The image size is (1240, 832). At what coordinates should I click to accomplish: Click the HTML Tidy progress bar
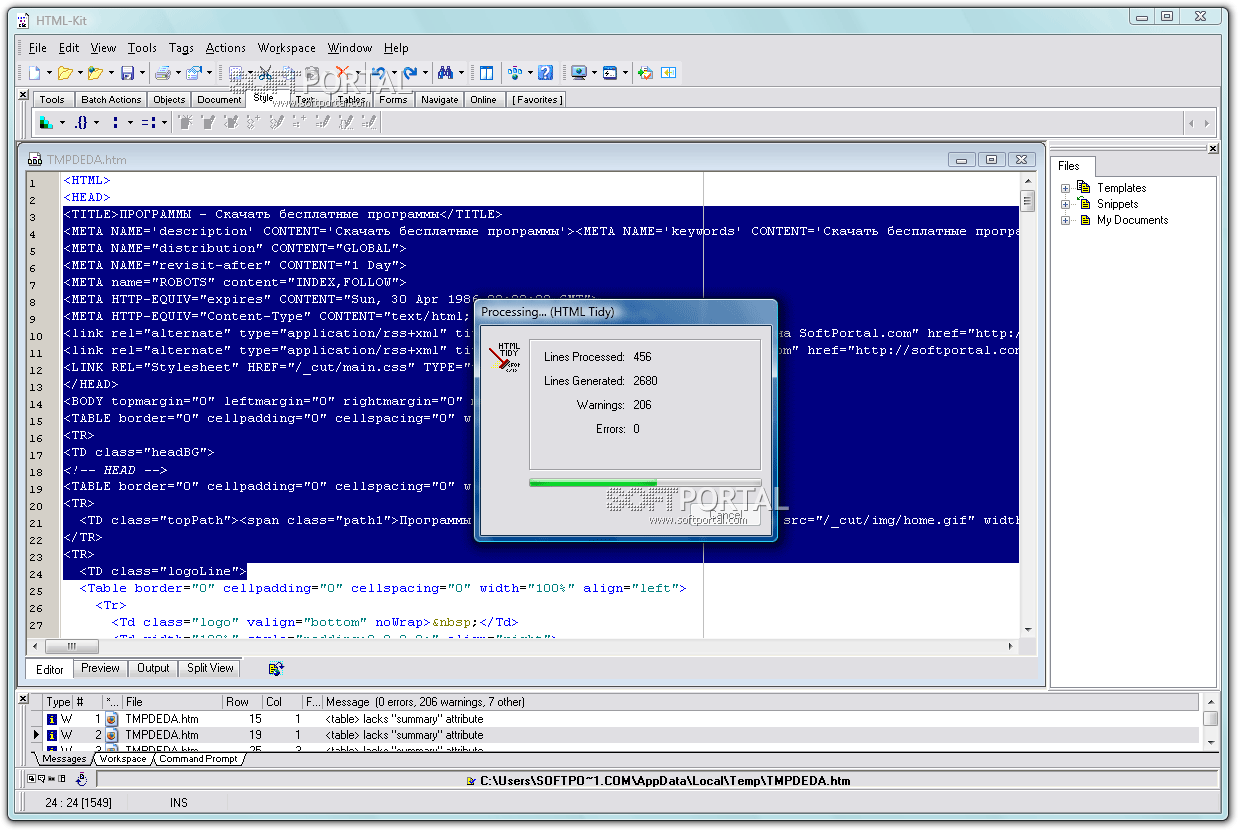pyautogui.click(x=645, y=482)
